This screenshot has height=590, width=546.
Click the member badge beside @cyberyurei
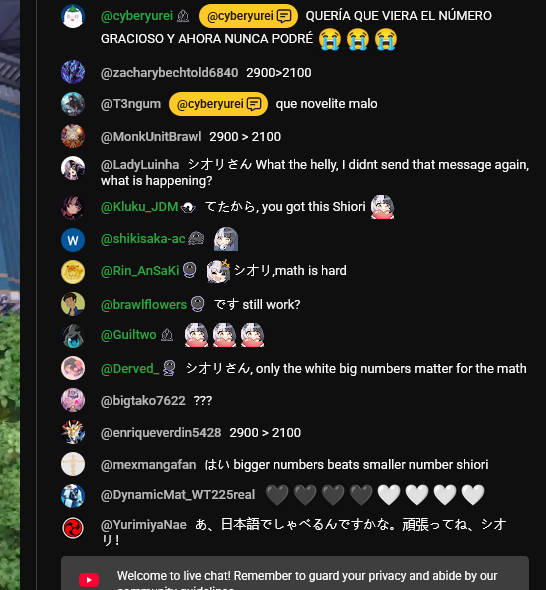(183, 16)
